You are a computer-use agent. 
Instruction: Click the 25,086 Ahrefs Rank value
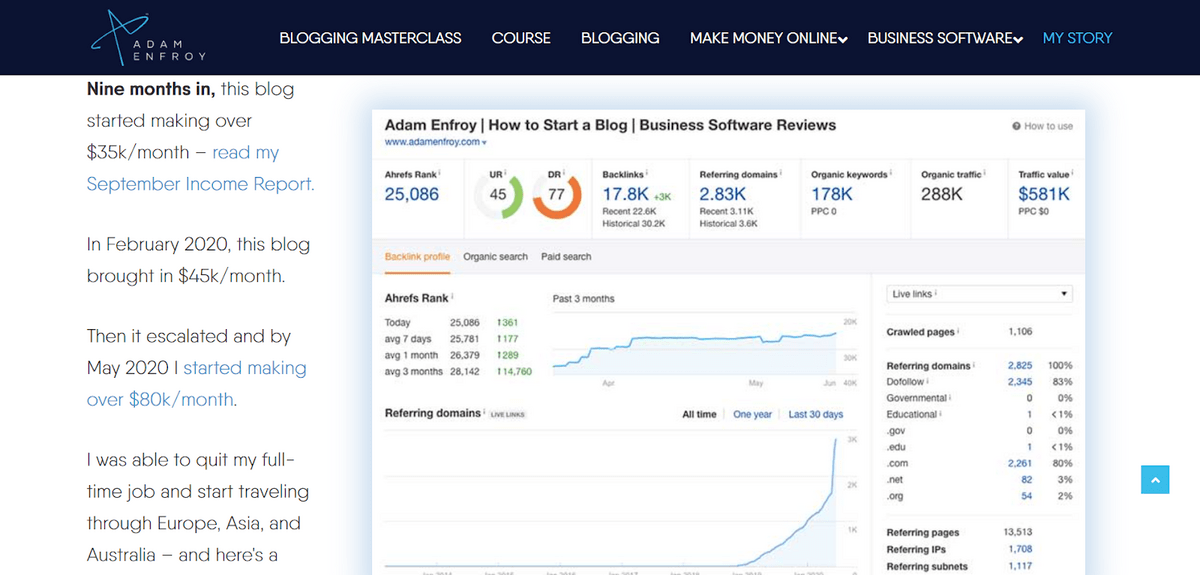[412, 194]
